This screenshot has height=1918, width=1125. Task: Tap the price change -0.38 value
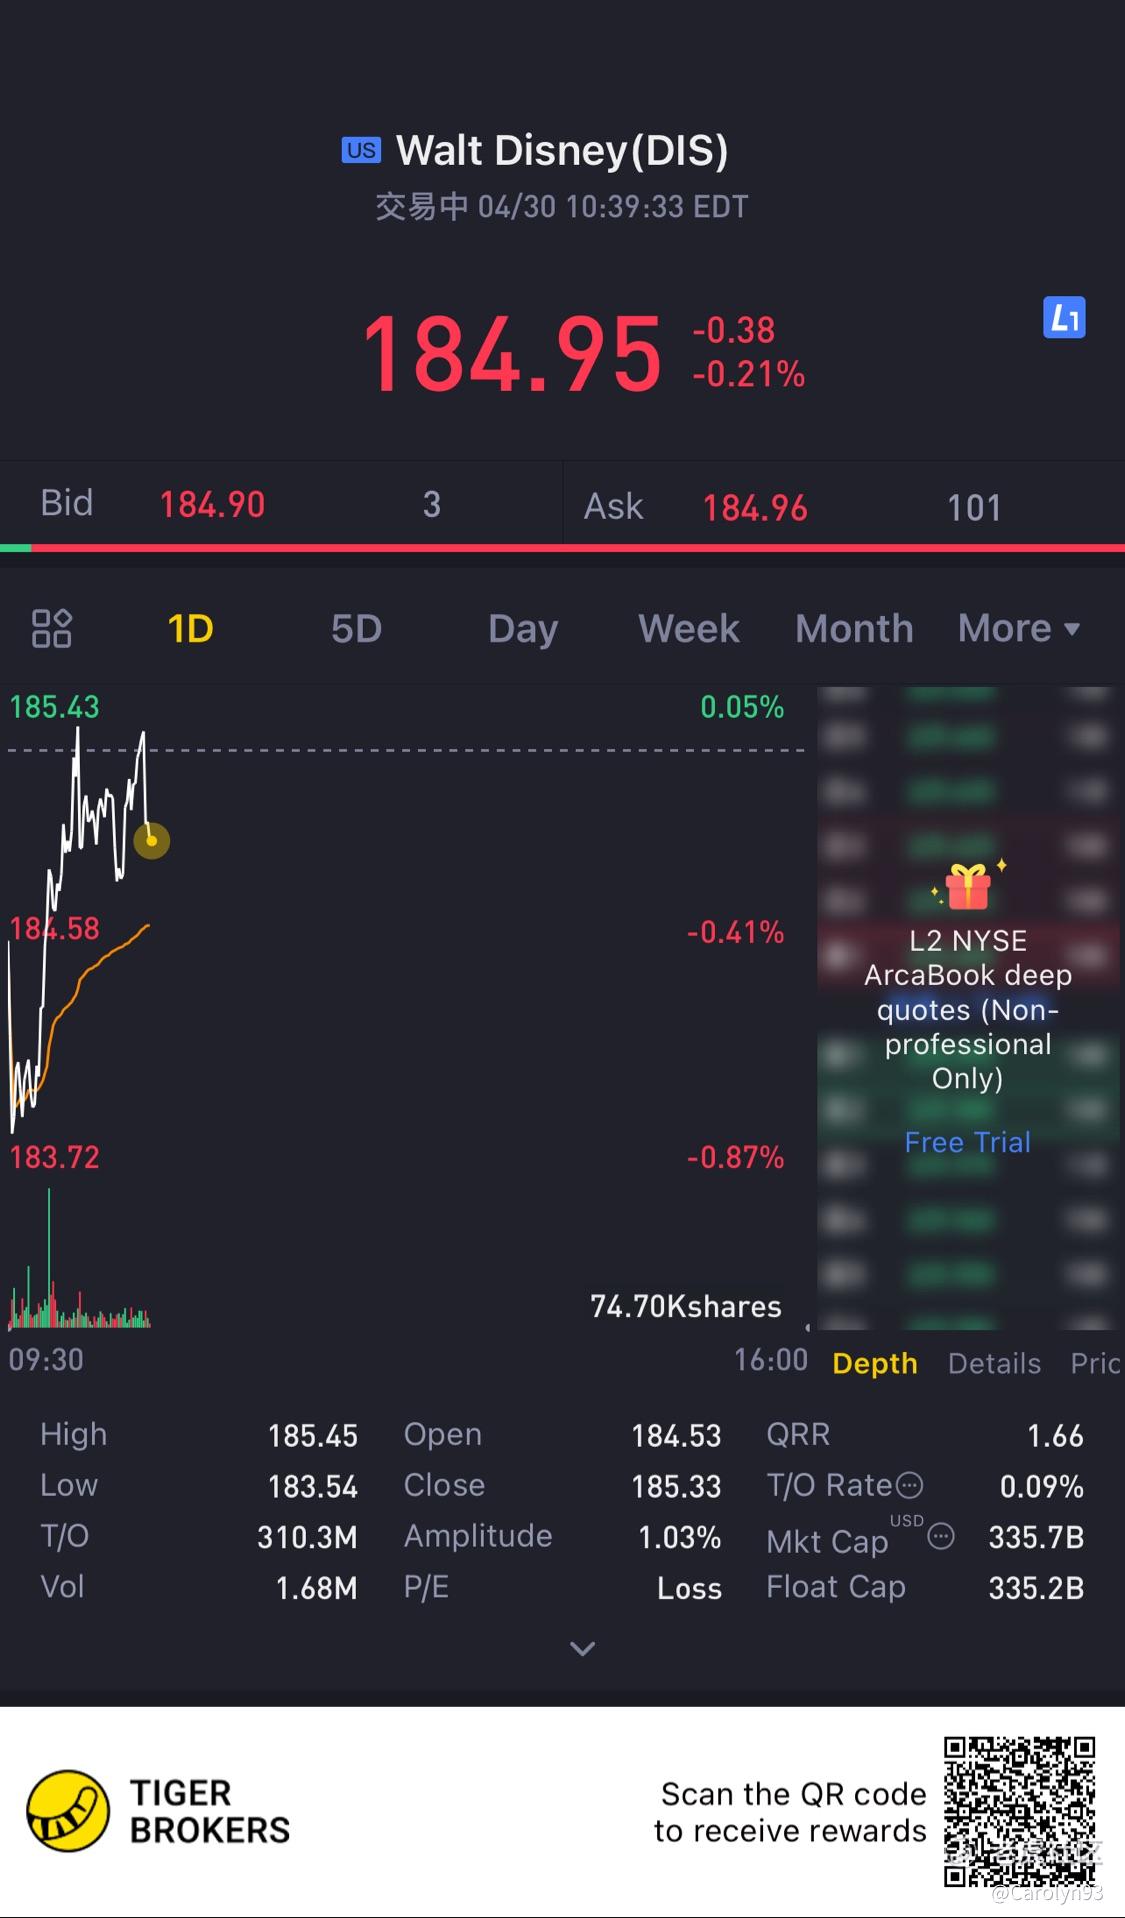coord(734,330)
